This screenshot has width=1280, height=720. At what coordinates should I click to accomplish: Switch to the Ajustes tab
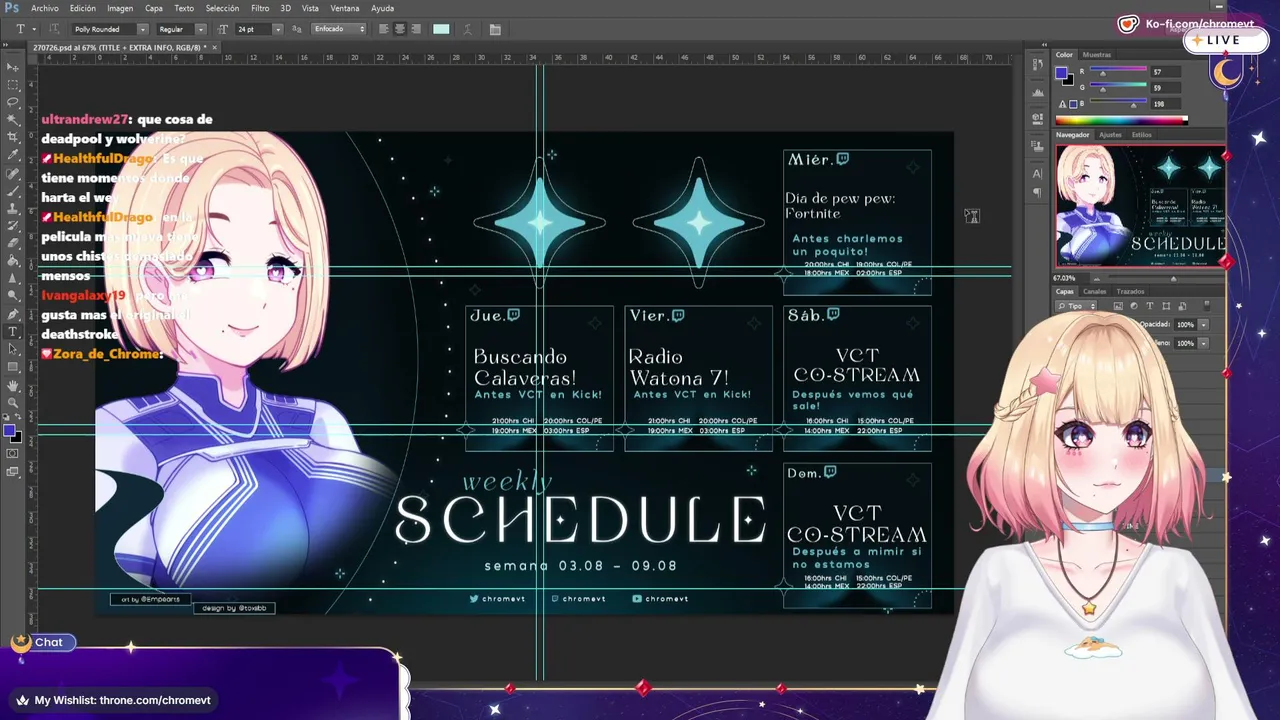[x=1110, y=135]
